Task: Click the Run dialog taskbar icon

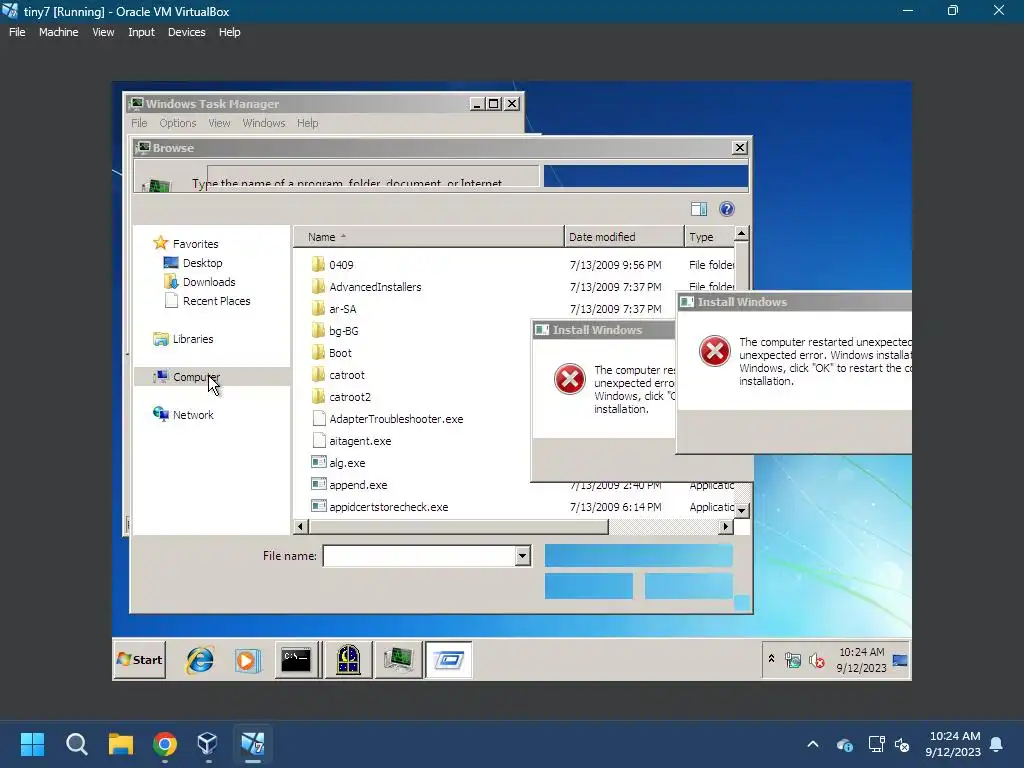Action: 449,660
